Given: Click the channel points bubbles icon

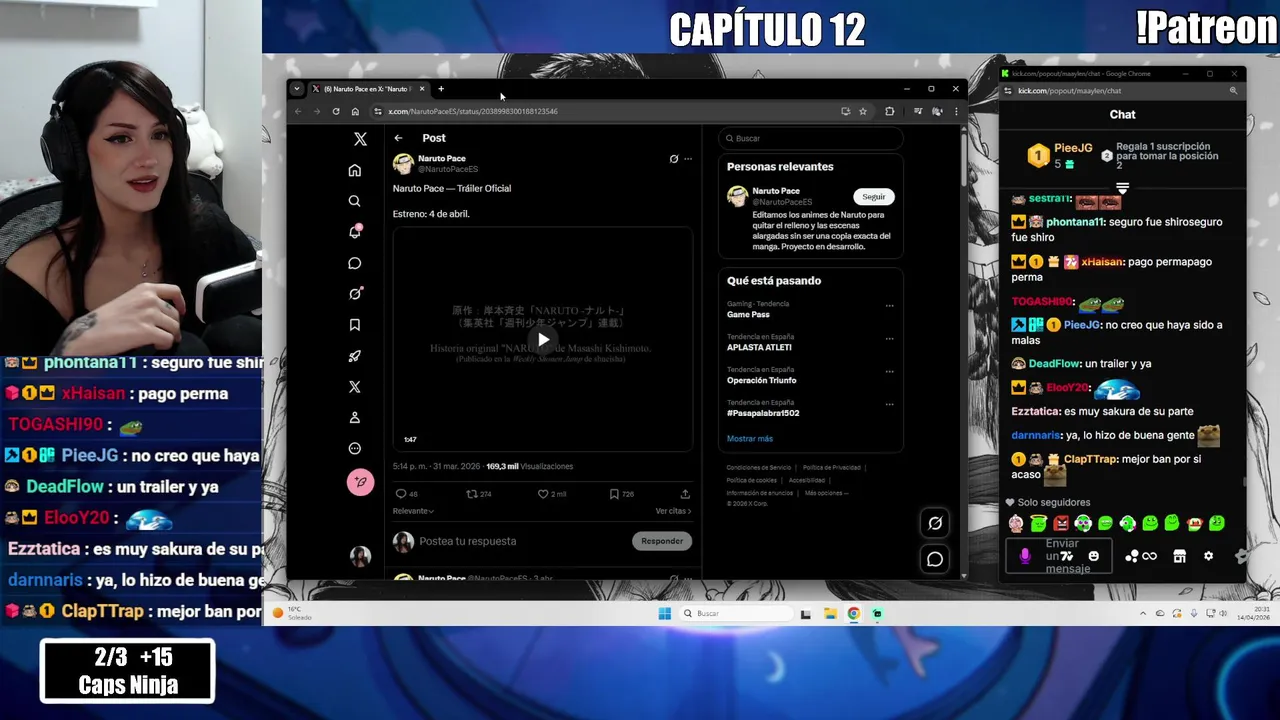Looking at the screenshot, I should 1132,556.
